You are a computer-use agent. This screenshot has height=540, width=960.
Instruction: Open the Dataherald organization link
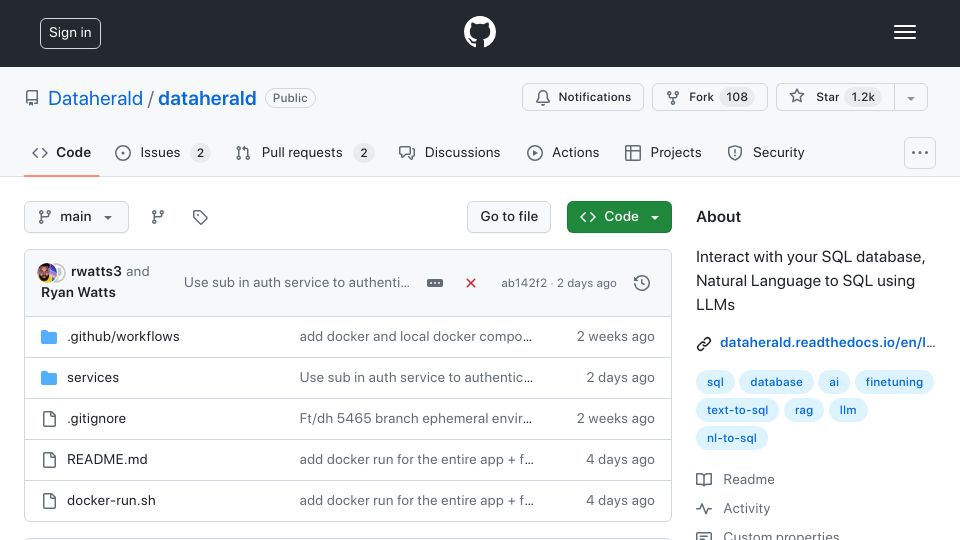coord(95,98)
